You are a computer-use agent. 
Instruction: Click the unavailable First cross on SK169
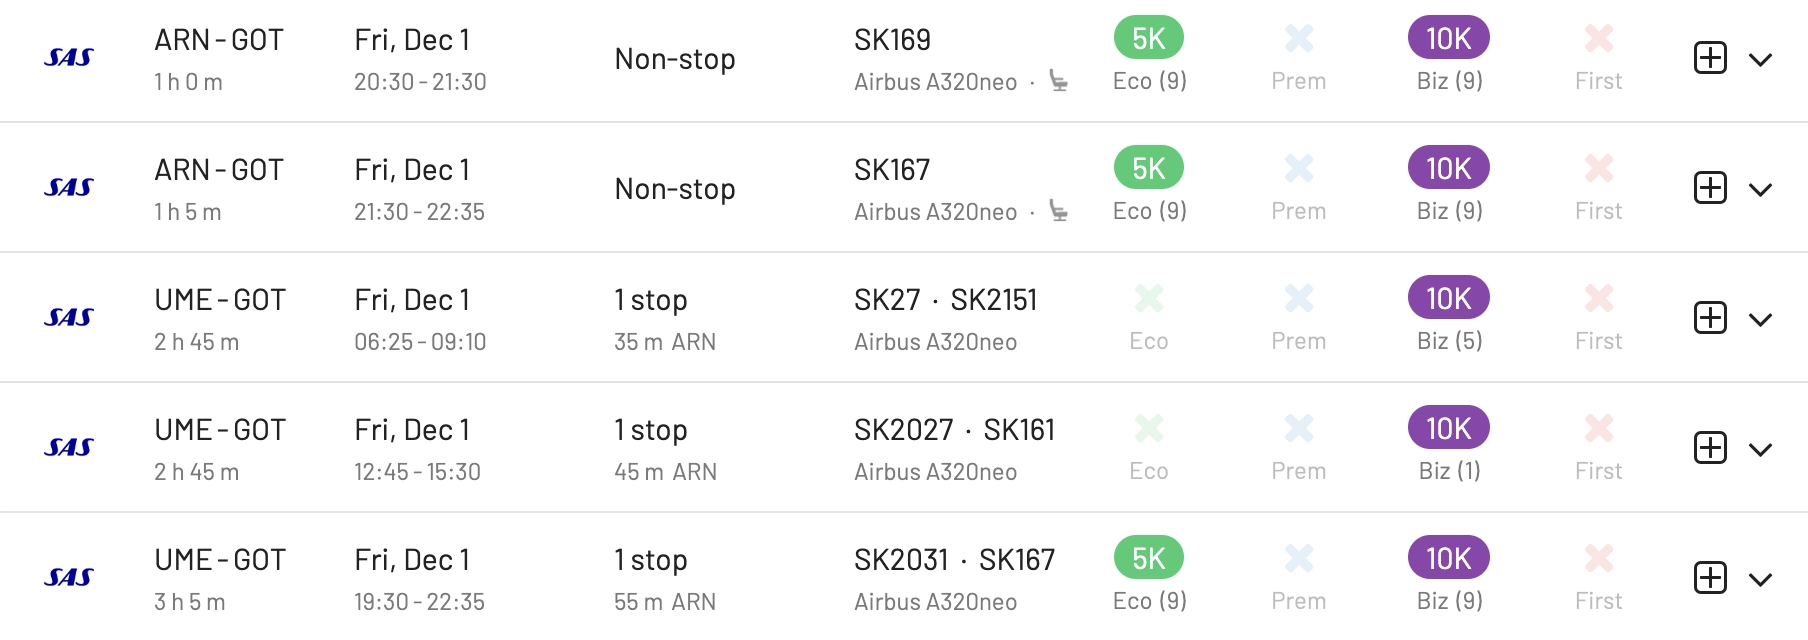1599,38
